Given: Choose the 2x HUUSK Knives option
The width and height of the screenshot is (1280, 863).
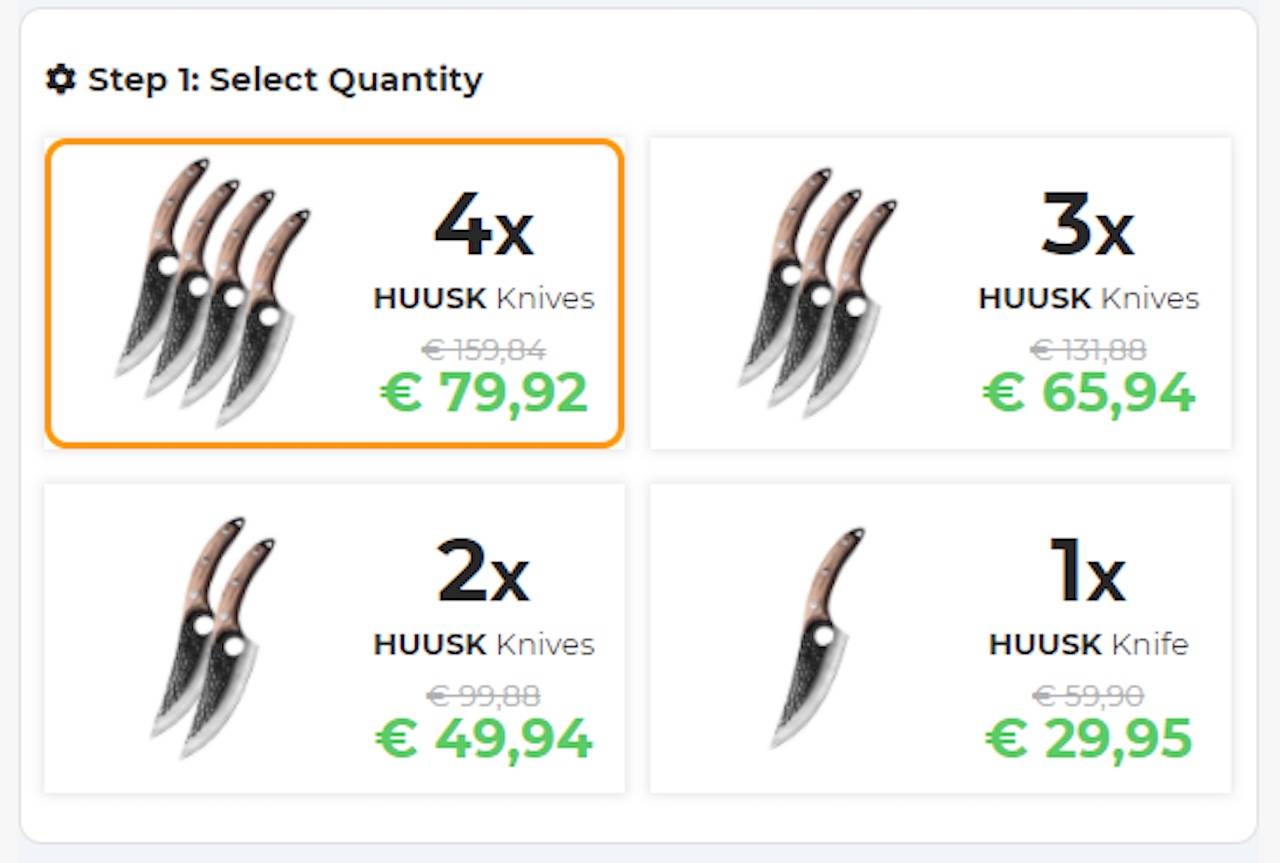Looking at the screenshot, I should coord(484,644).
